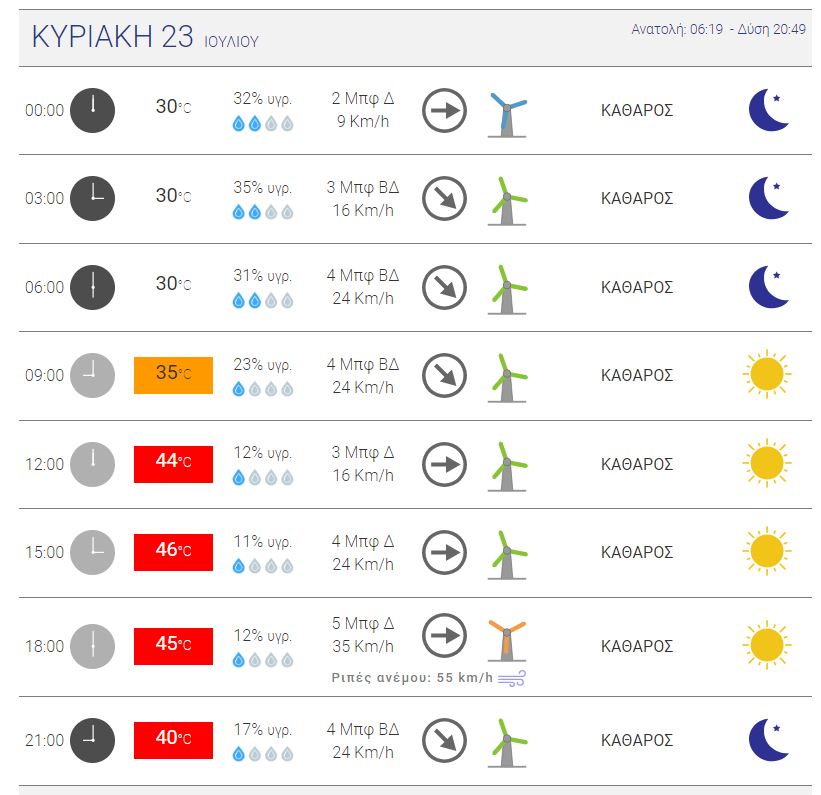
Task: Click the 15:00 grey clock icon
Action: 93,553
